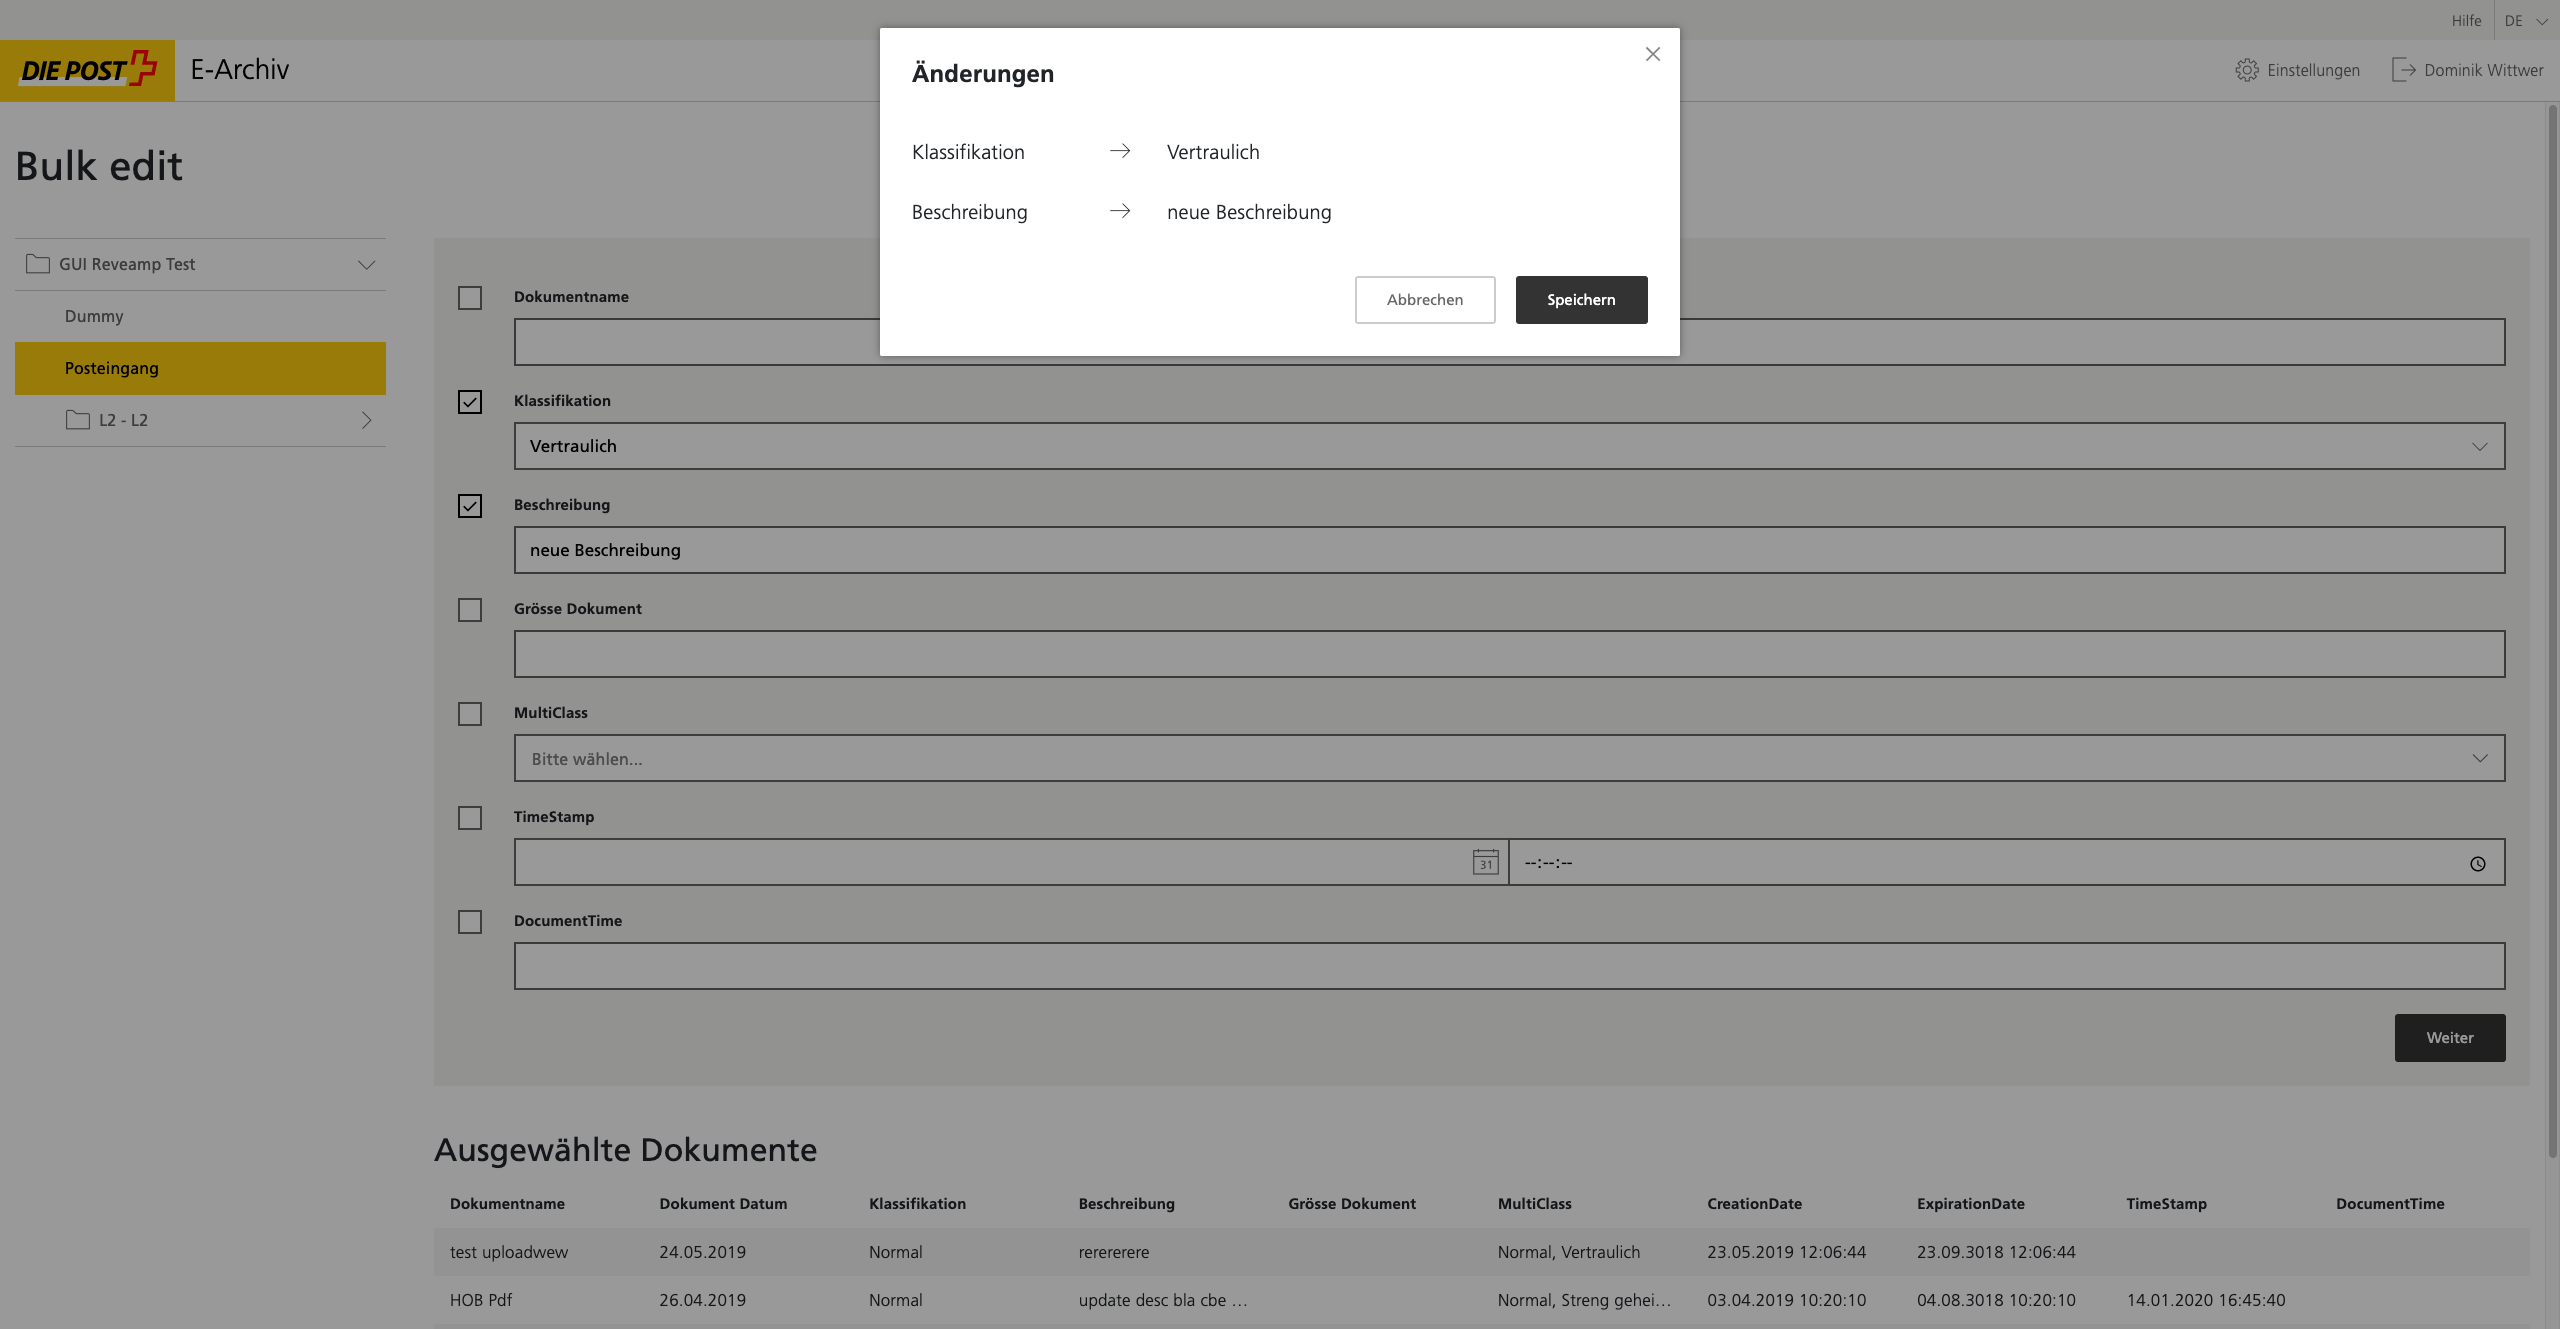Viewport: 2560px width, 1329px height.
Task: Click the Dokument Datum column header
Action: pos(723,1204)
